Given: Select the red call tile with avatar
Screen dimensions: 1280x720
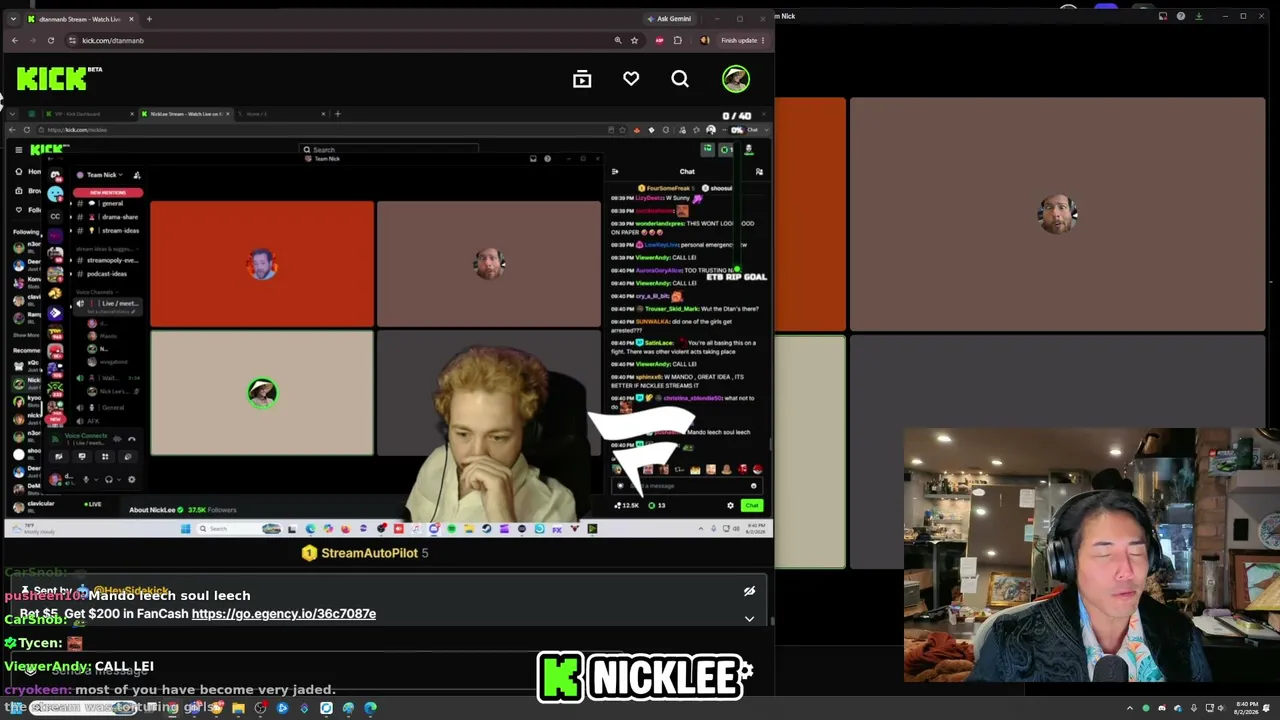Looking at the screenshot, I should (x=262, y=264).
